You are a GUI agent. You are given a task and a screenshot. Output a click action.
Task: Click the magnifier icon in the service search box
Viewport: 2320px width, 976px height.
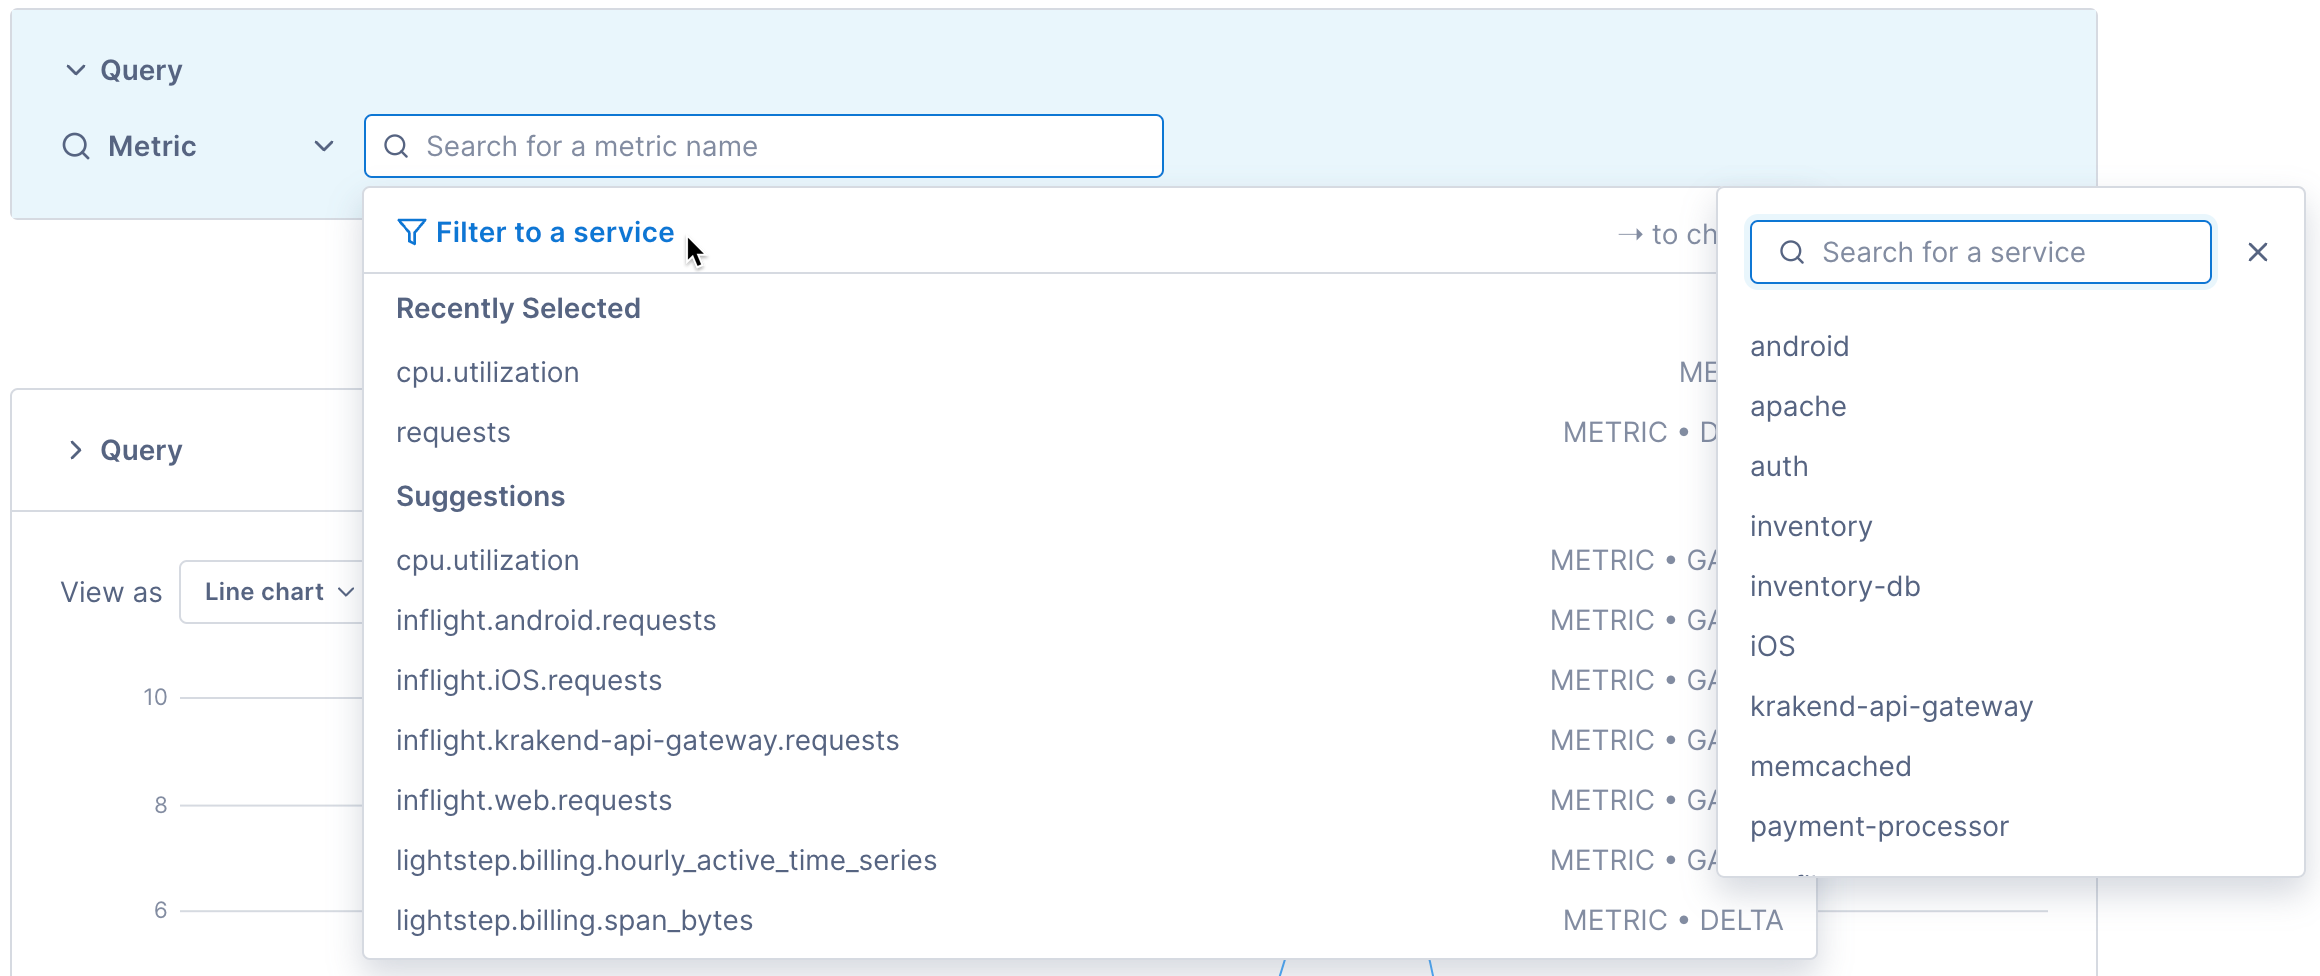point(1791,252)
